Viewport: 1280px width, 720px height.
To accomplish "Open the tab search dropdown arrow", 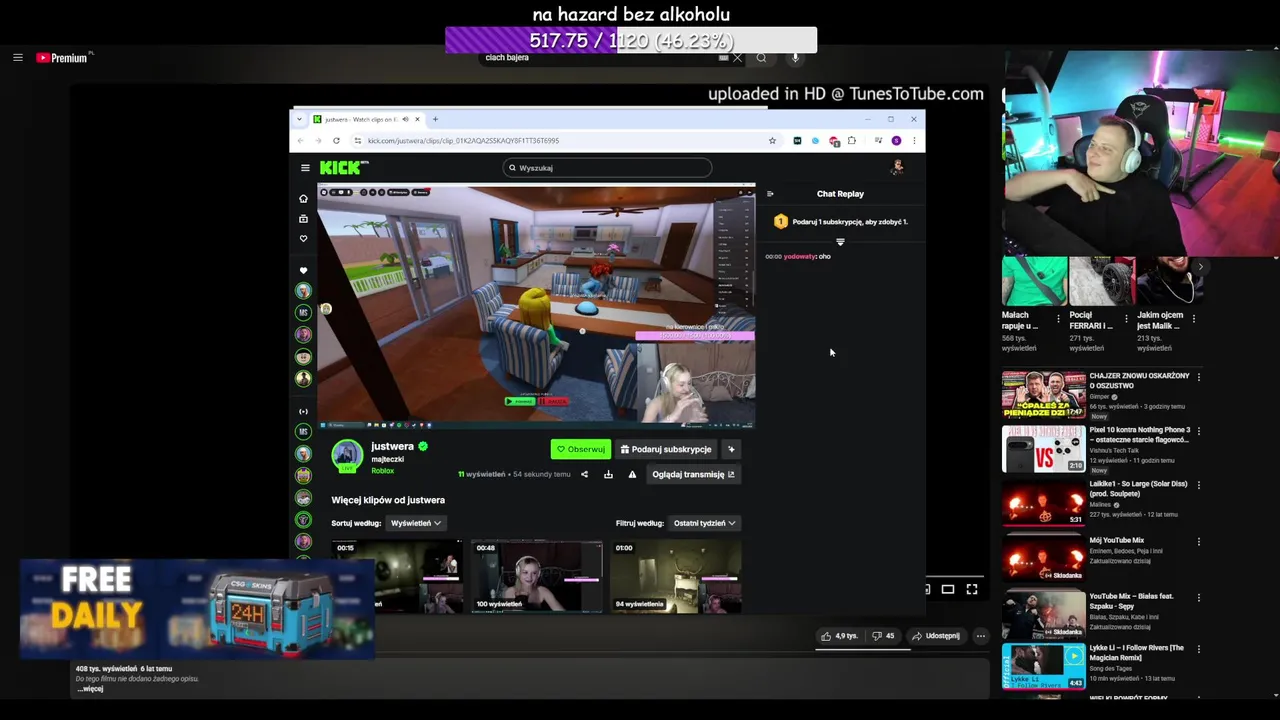I will point(301,119).
